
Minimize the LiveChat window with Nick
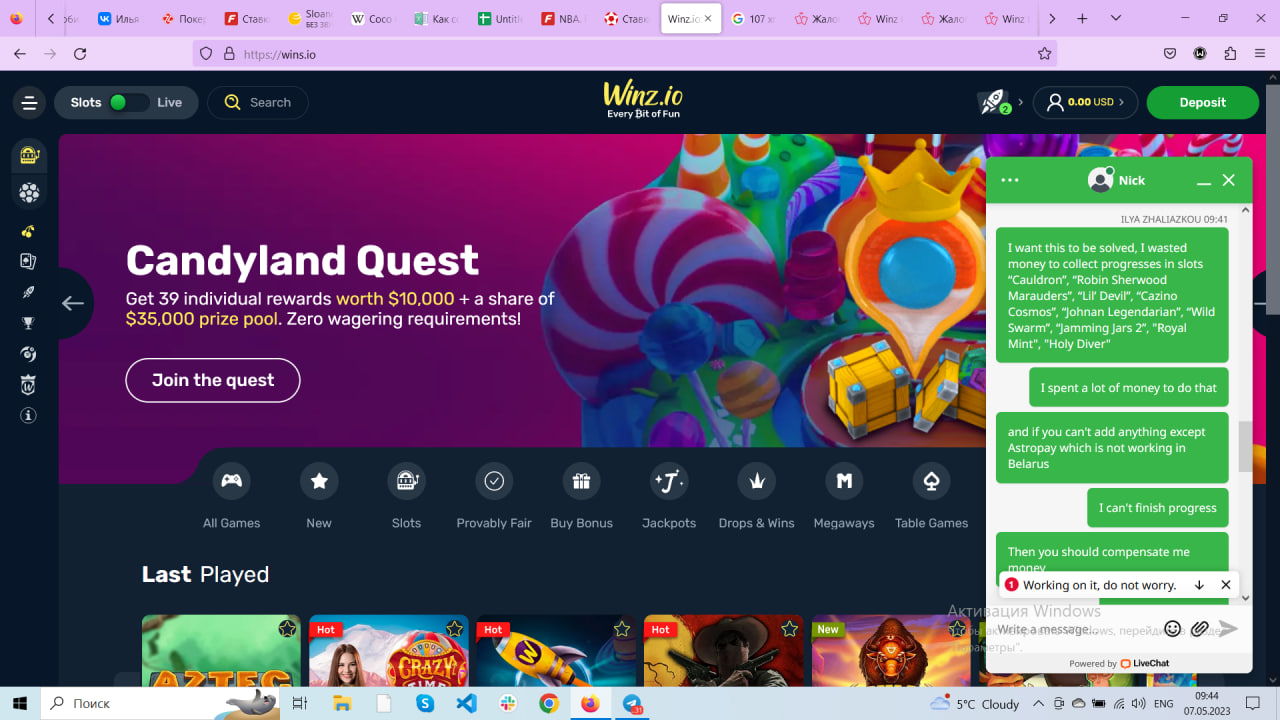[1204, 181]
